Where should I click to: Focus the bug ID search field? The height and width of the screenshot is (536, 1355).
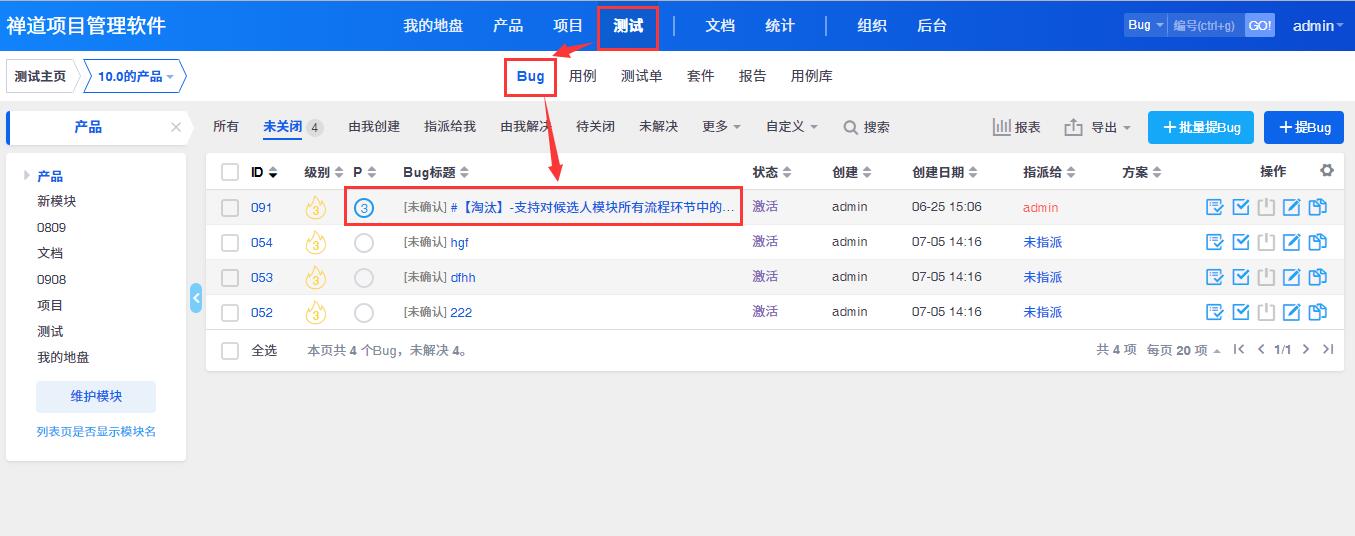pos(1207,26)
